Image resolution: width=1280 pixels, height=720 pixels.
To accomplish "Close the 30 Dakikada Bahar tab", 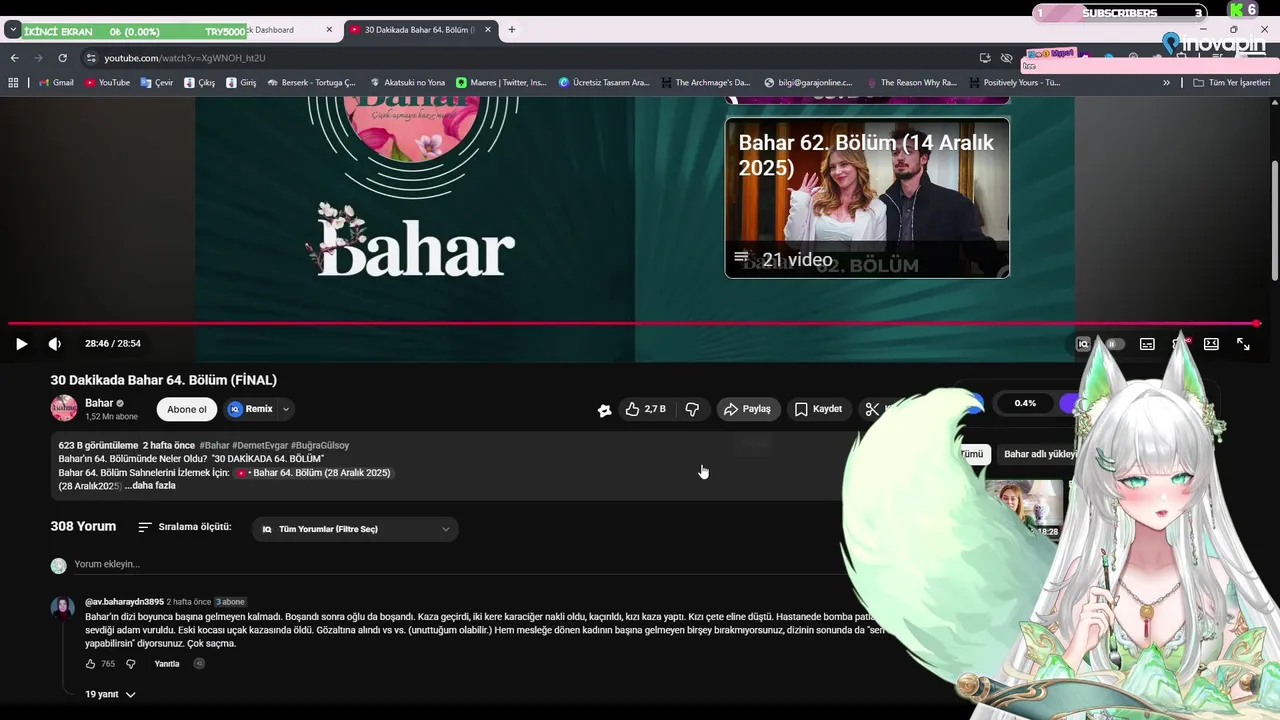I will pyautogui.click(x=489, y=30).
